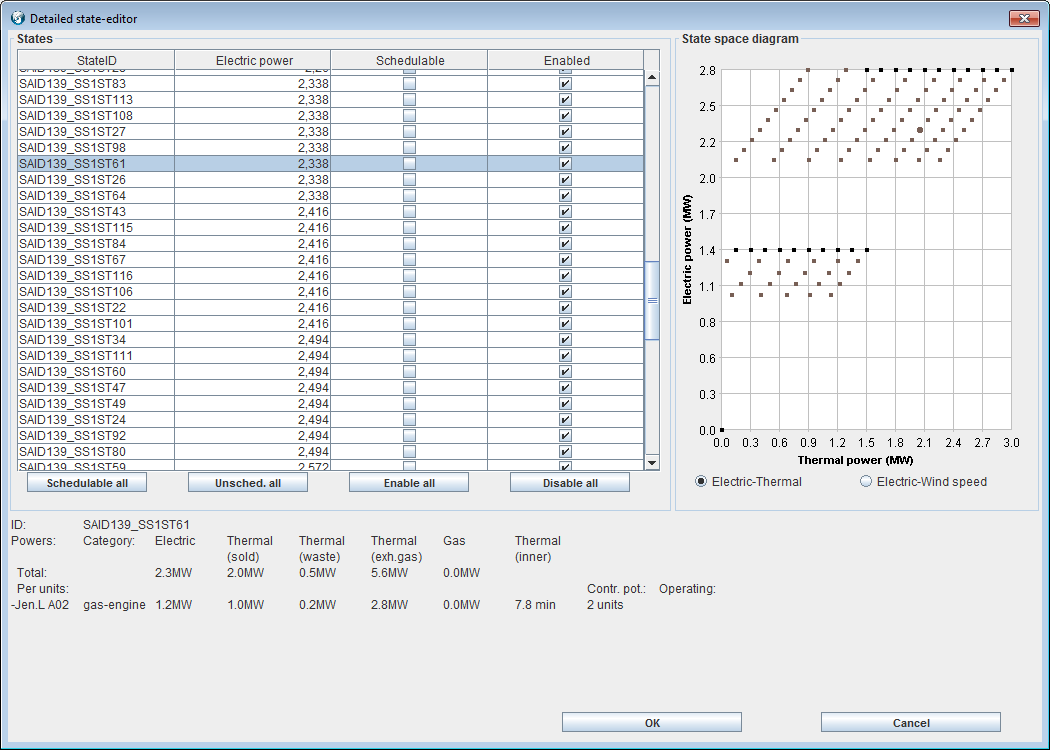Click the -Jen.L A02 unit label
The height and width of the screenshot is (750, 1050).
40,605
